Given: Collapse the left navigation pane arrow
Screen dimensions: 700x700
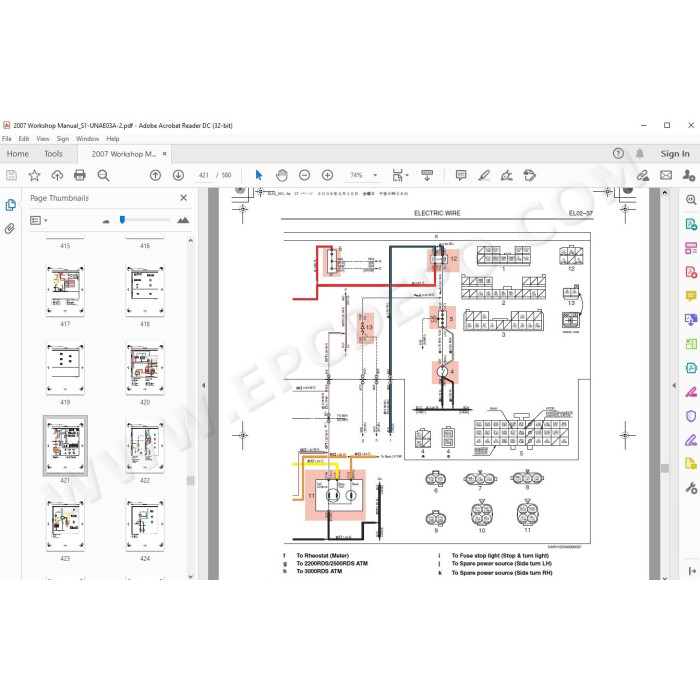Looking at the screenshot, I should point(204,385).
